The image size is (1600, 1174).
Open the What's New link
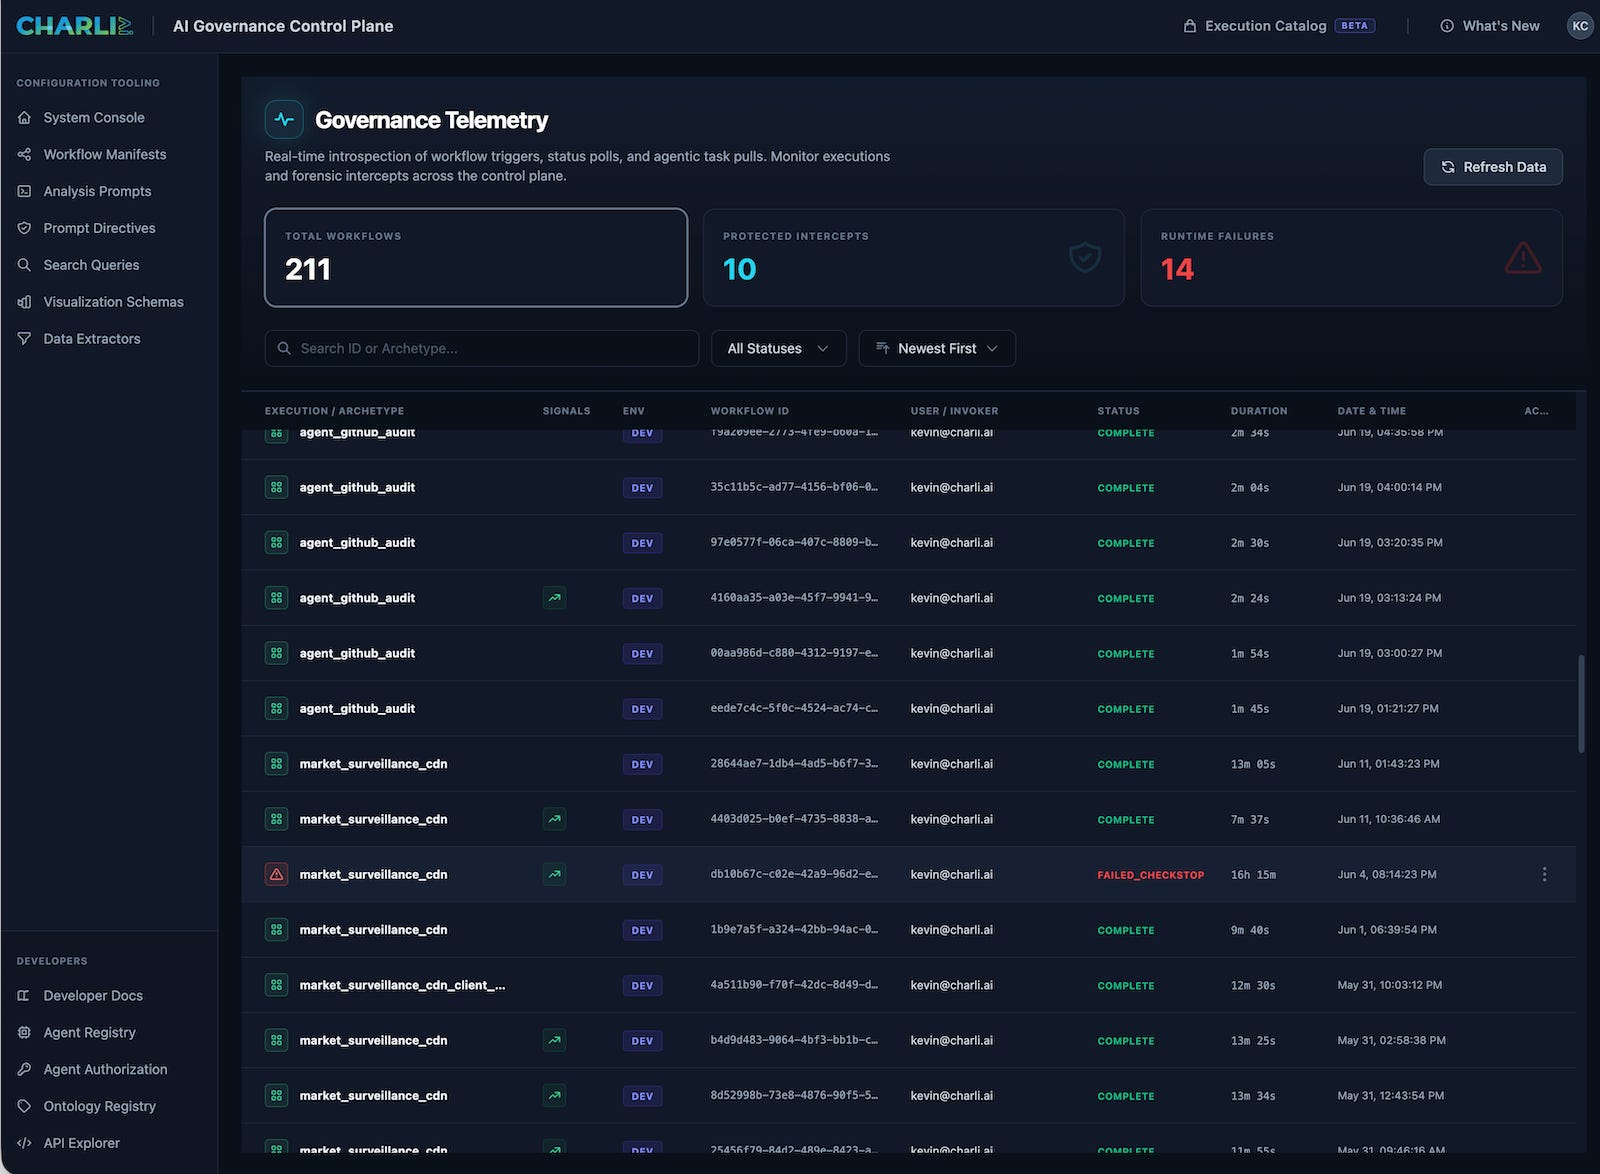point(1490,26)
